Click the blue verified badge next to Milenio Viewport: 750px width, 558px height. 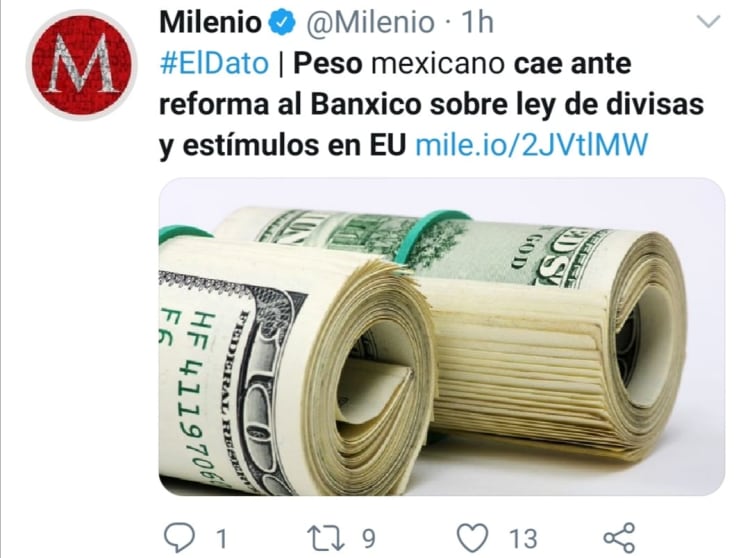(282, 22)
